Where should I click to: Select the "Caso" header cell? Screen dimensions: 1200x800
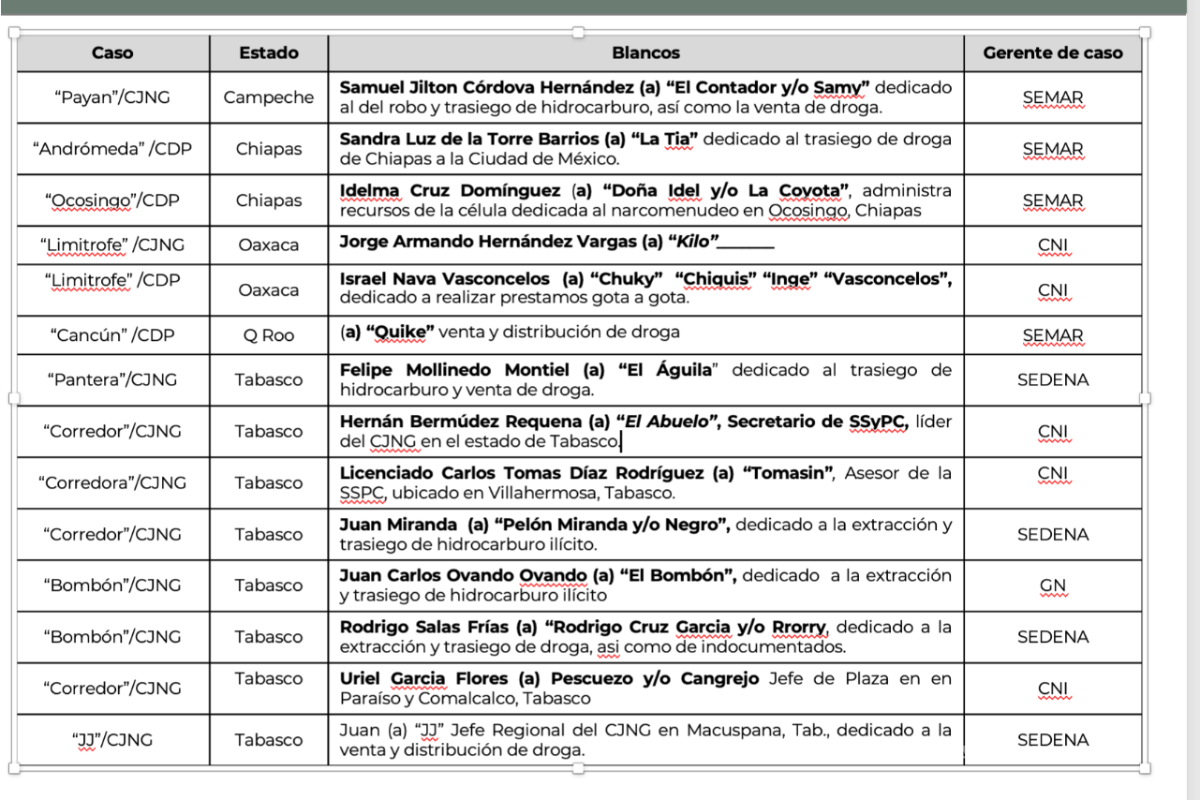(x=112, y=53)
